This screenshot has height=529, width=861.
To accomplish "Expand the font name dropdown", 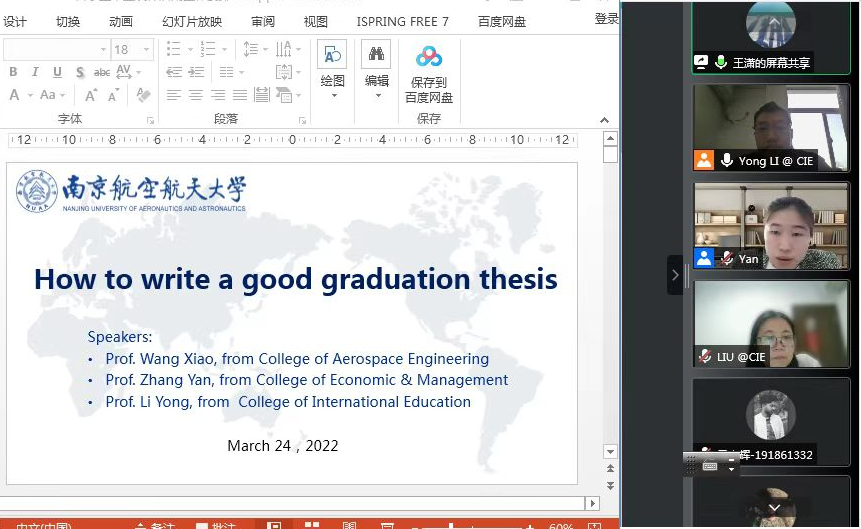I will pyautogui.click(x=102, y=49).
